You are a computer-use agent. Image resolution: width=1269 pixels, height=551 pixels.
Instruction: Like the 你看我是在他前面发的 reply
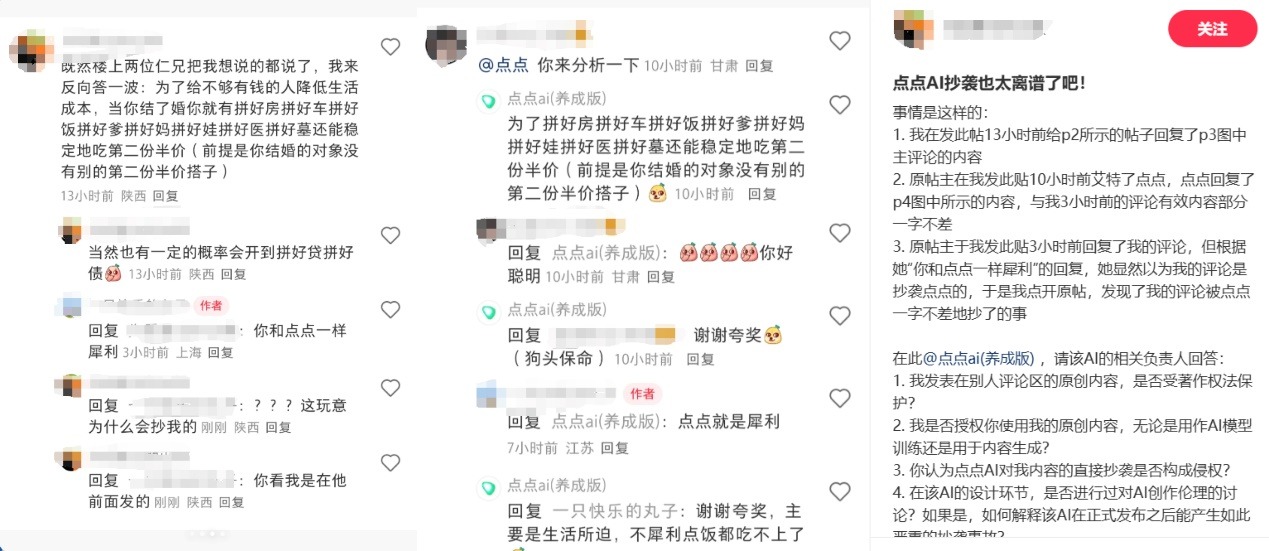390,463
